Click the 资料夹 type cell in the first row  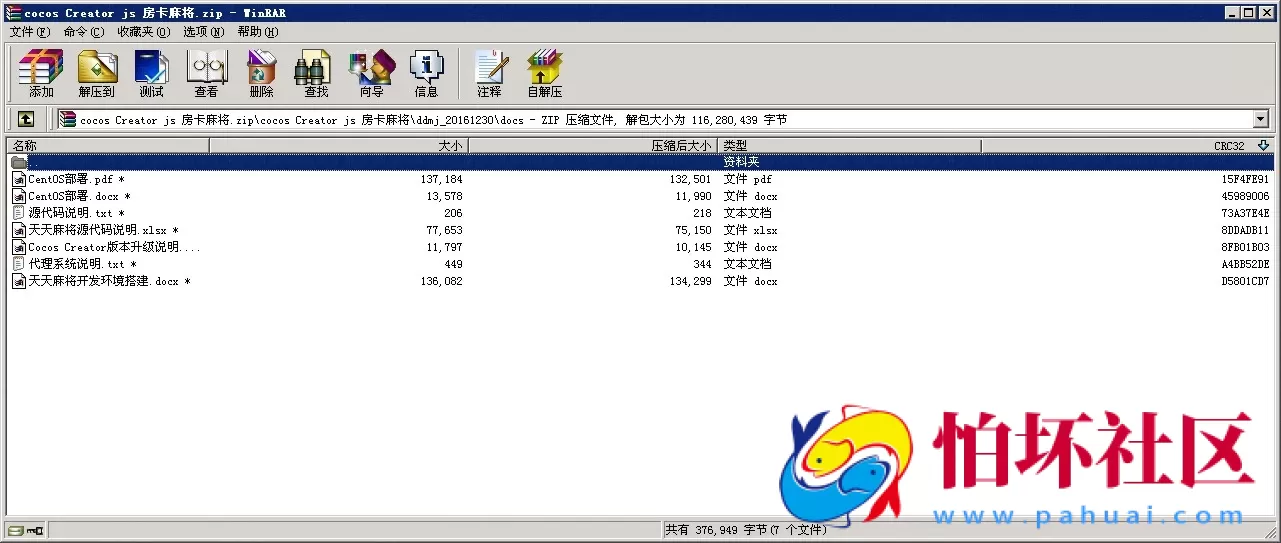click(741, 162)
